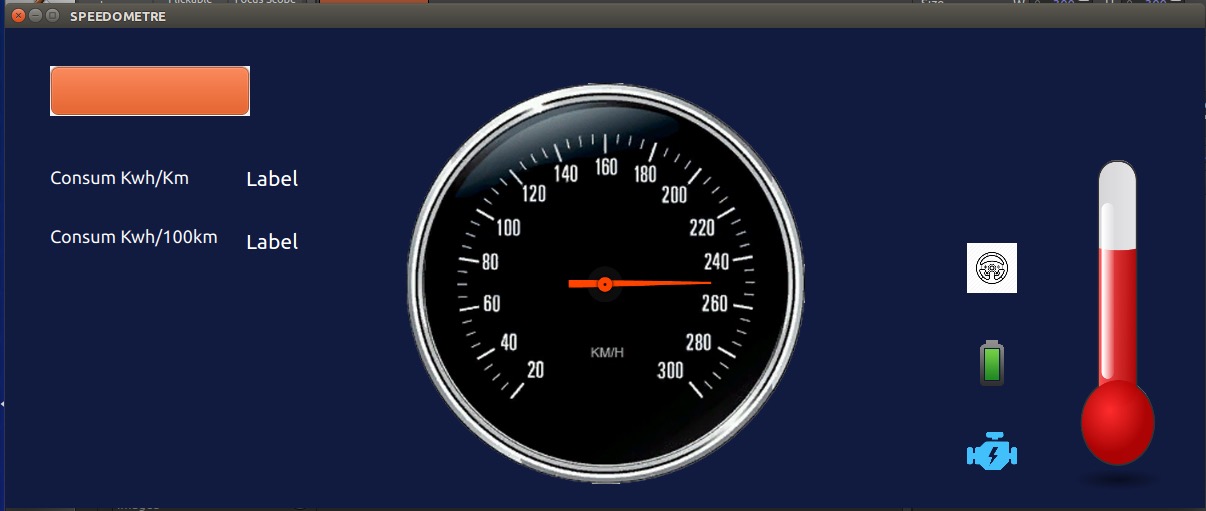Click the blue engine warning icon
Screen dimensions: 1206x511
tap(992, 453)
